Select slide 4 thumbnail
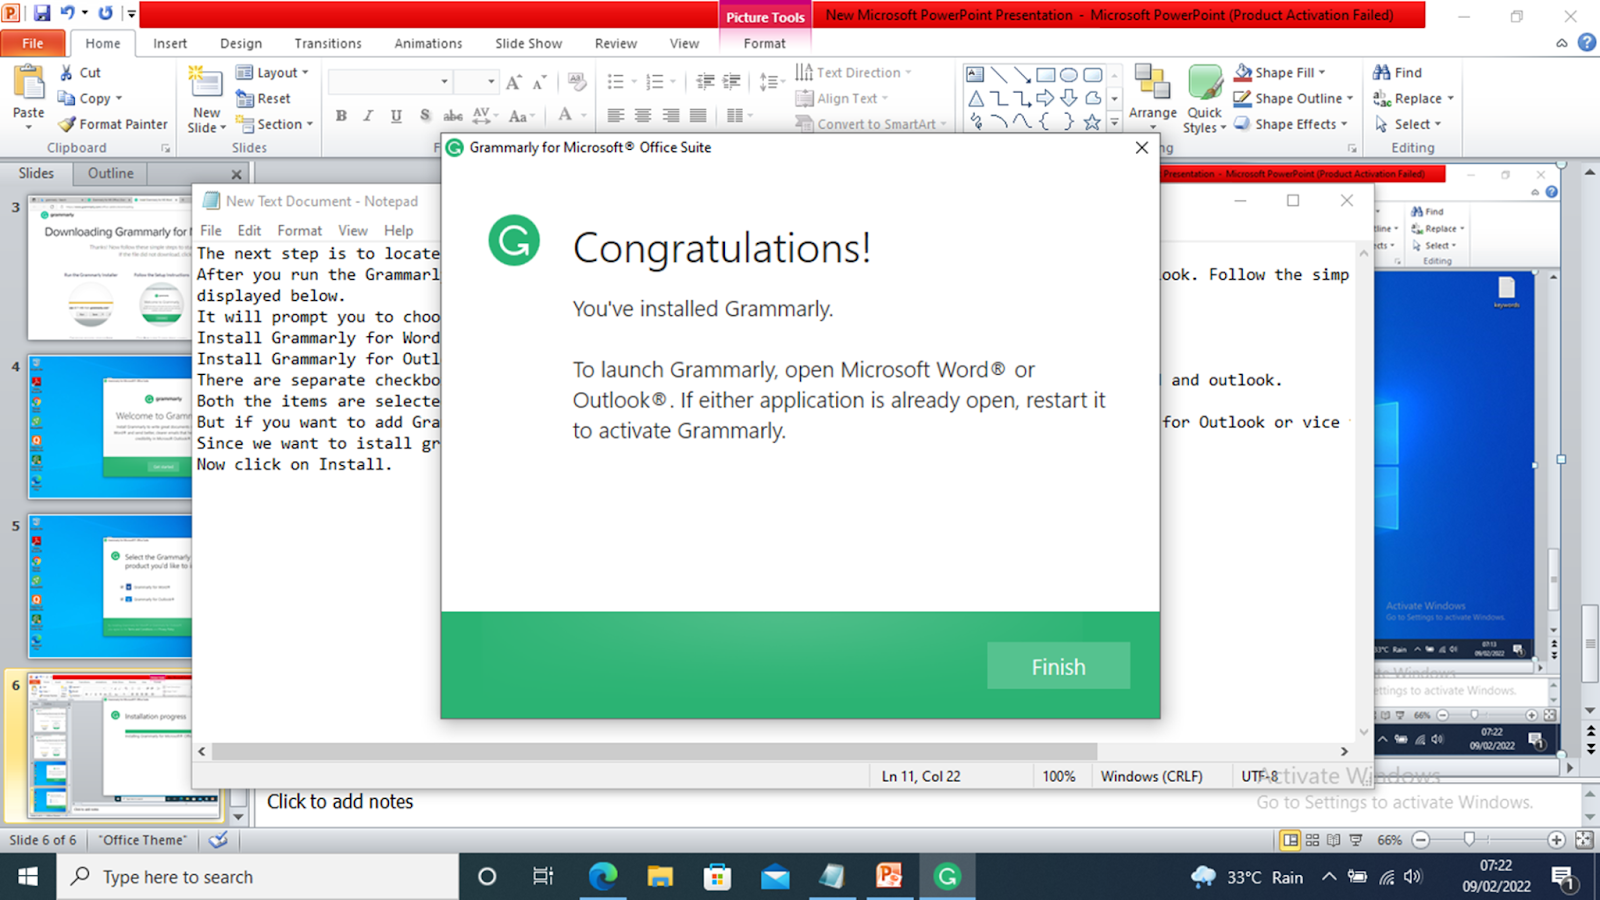This screenshot has height=900, width=1600. coord(110,427)
